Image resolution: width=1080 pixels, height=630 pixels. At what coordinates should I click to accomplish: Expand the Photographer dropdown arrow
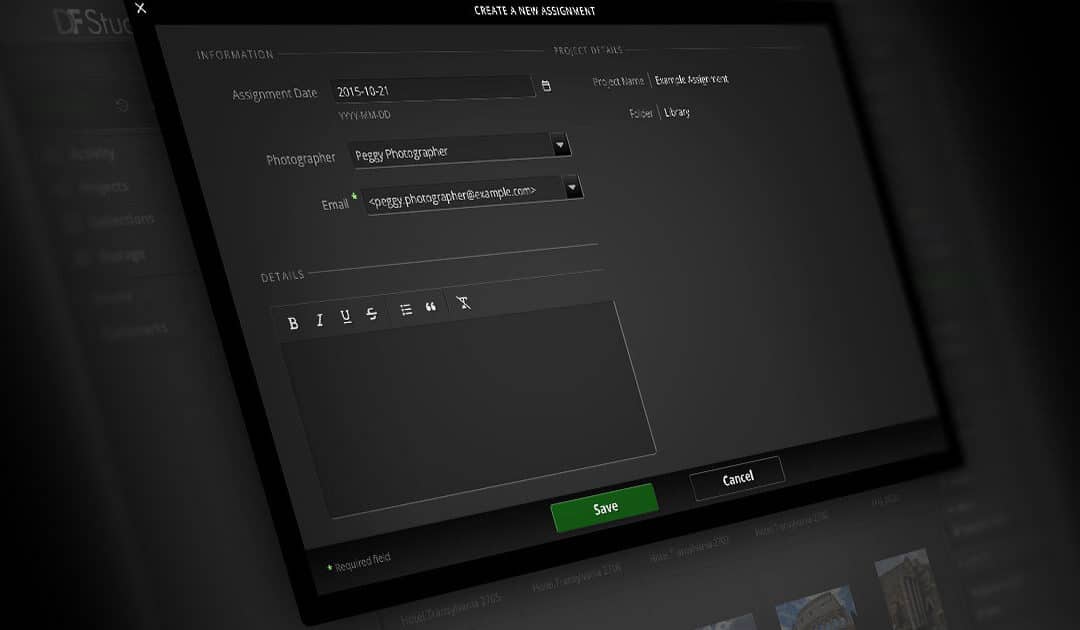click(x=560, y=145)
